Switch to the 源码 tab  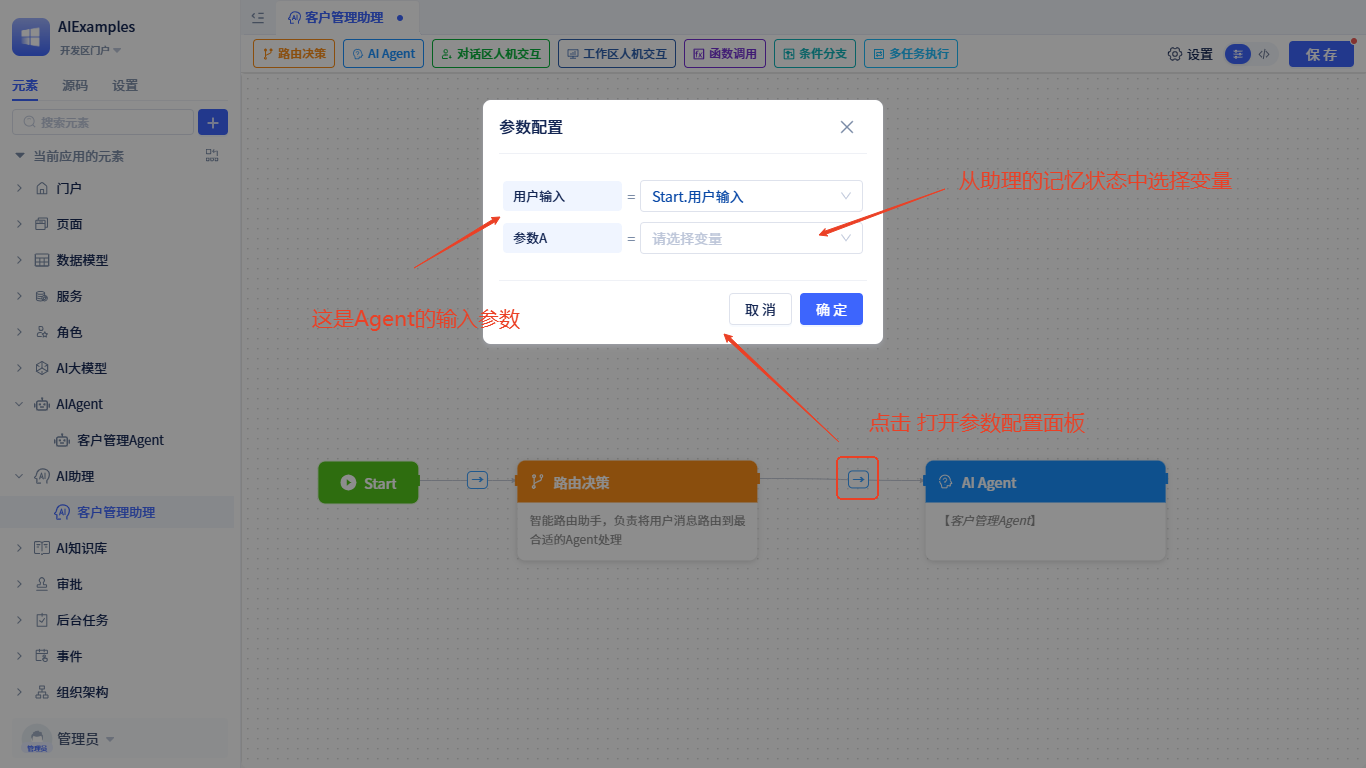pyautogui.click(x=75, y=86)
